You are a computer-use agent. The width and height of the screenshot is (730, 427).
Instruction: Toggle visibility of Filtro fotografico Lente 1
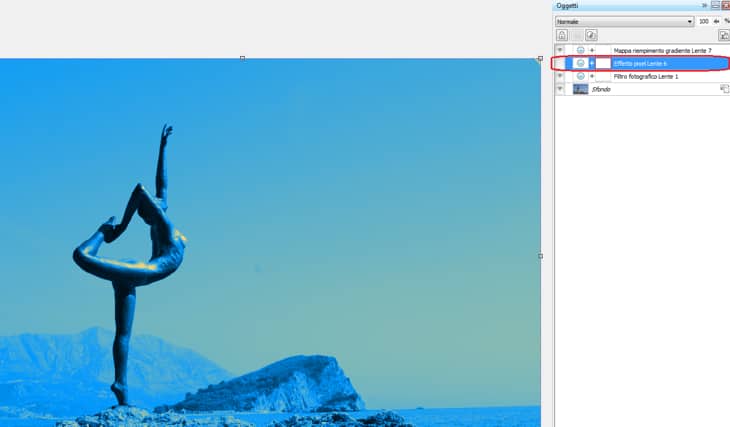click(561, 76)
